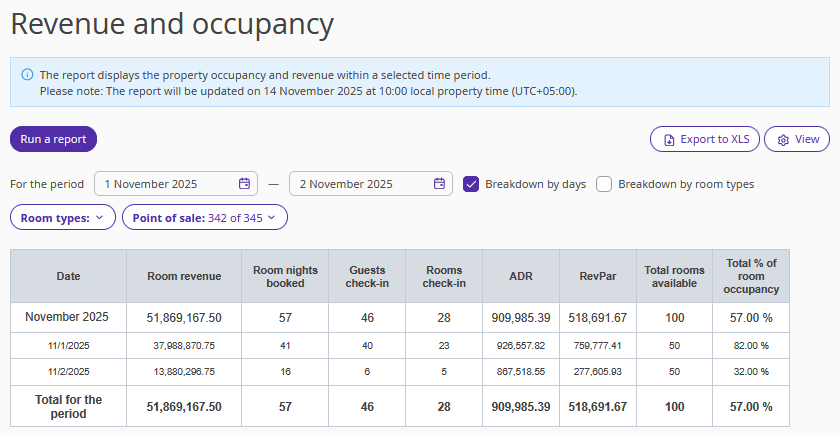Image resolution: width=840 pixels, height=435 pixels.
Task: Open the calendar icon for the end date
Action: (439, 184)
